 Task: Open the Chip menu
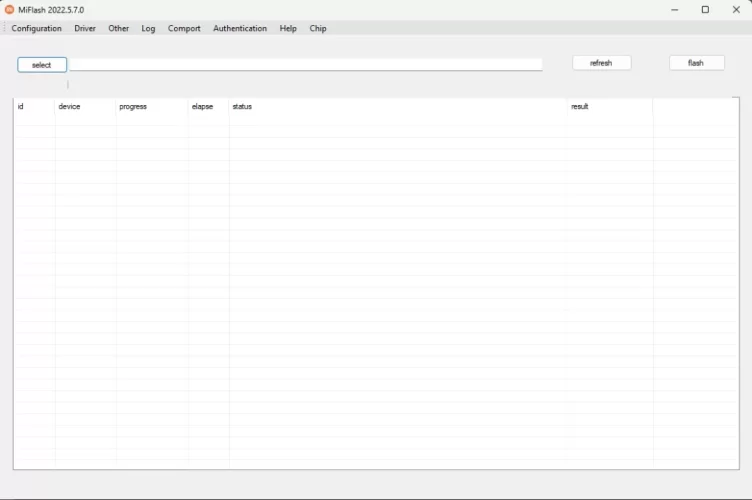(x=318, y=29)
